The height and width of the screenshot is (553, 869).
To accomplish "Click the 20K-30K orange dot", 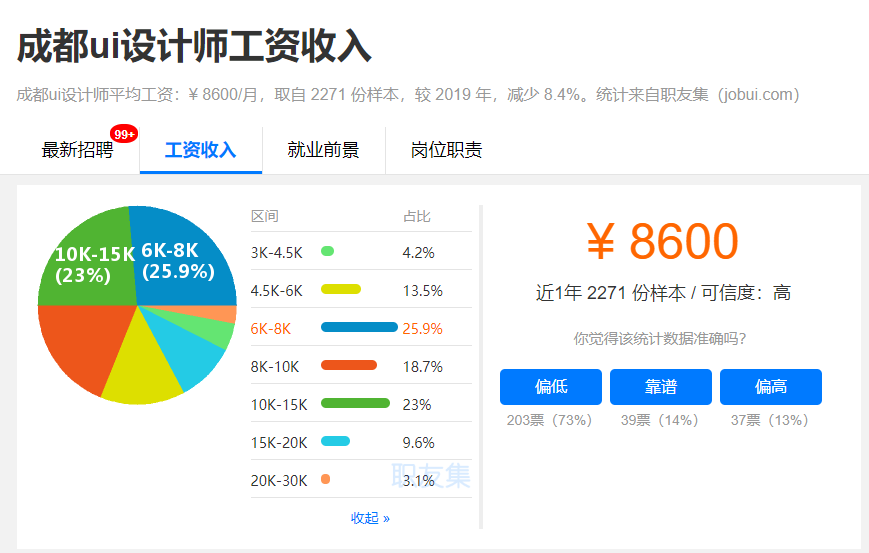I will [325, 479].
